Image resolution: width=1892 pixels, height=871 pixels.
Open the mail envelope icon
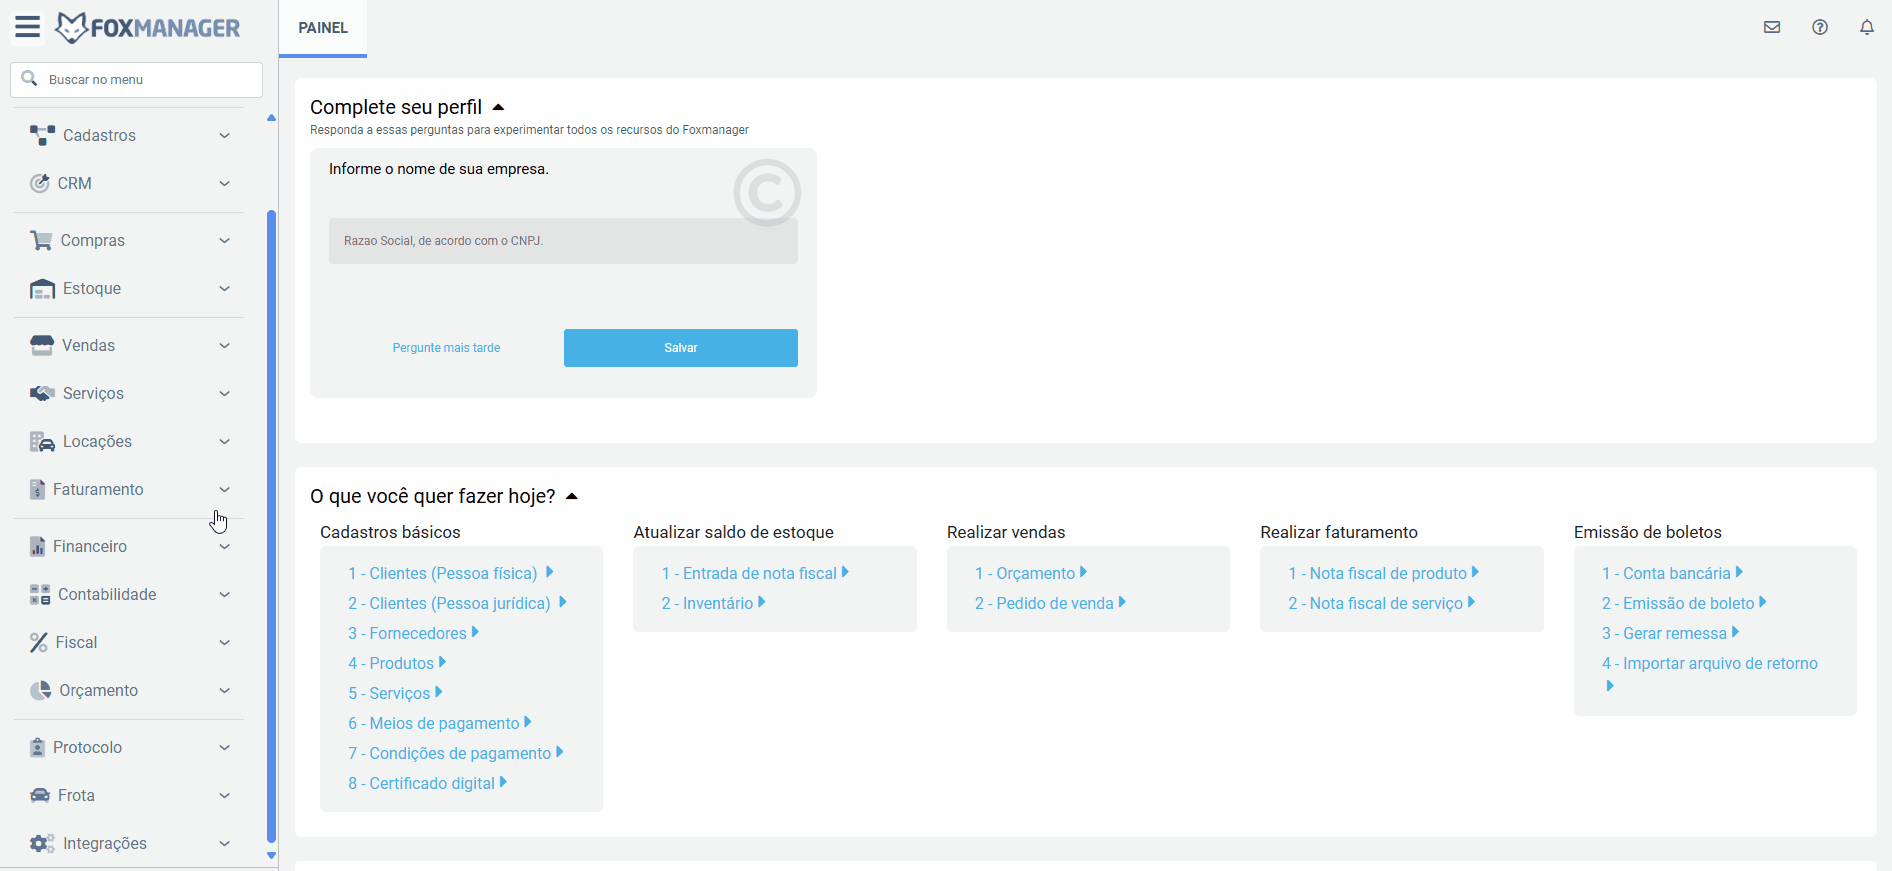1772,27
